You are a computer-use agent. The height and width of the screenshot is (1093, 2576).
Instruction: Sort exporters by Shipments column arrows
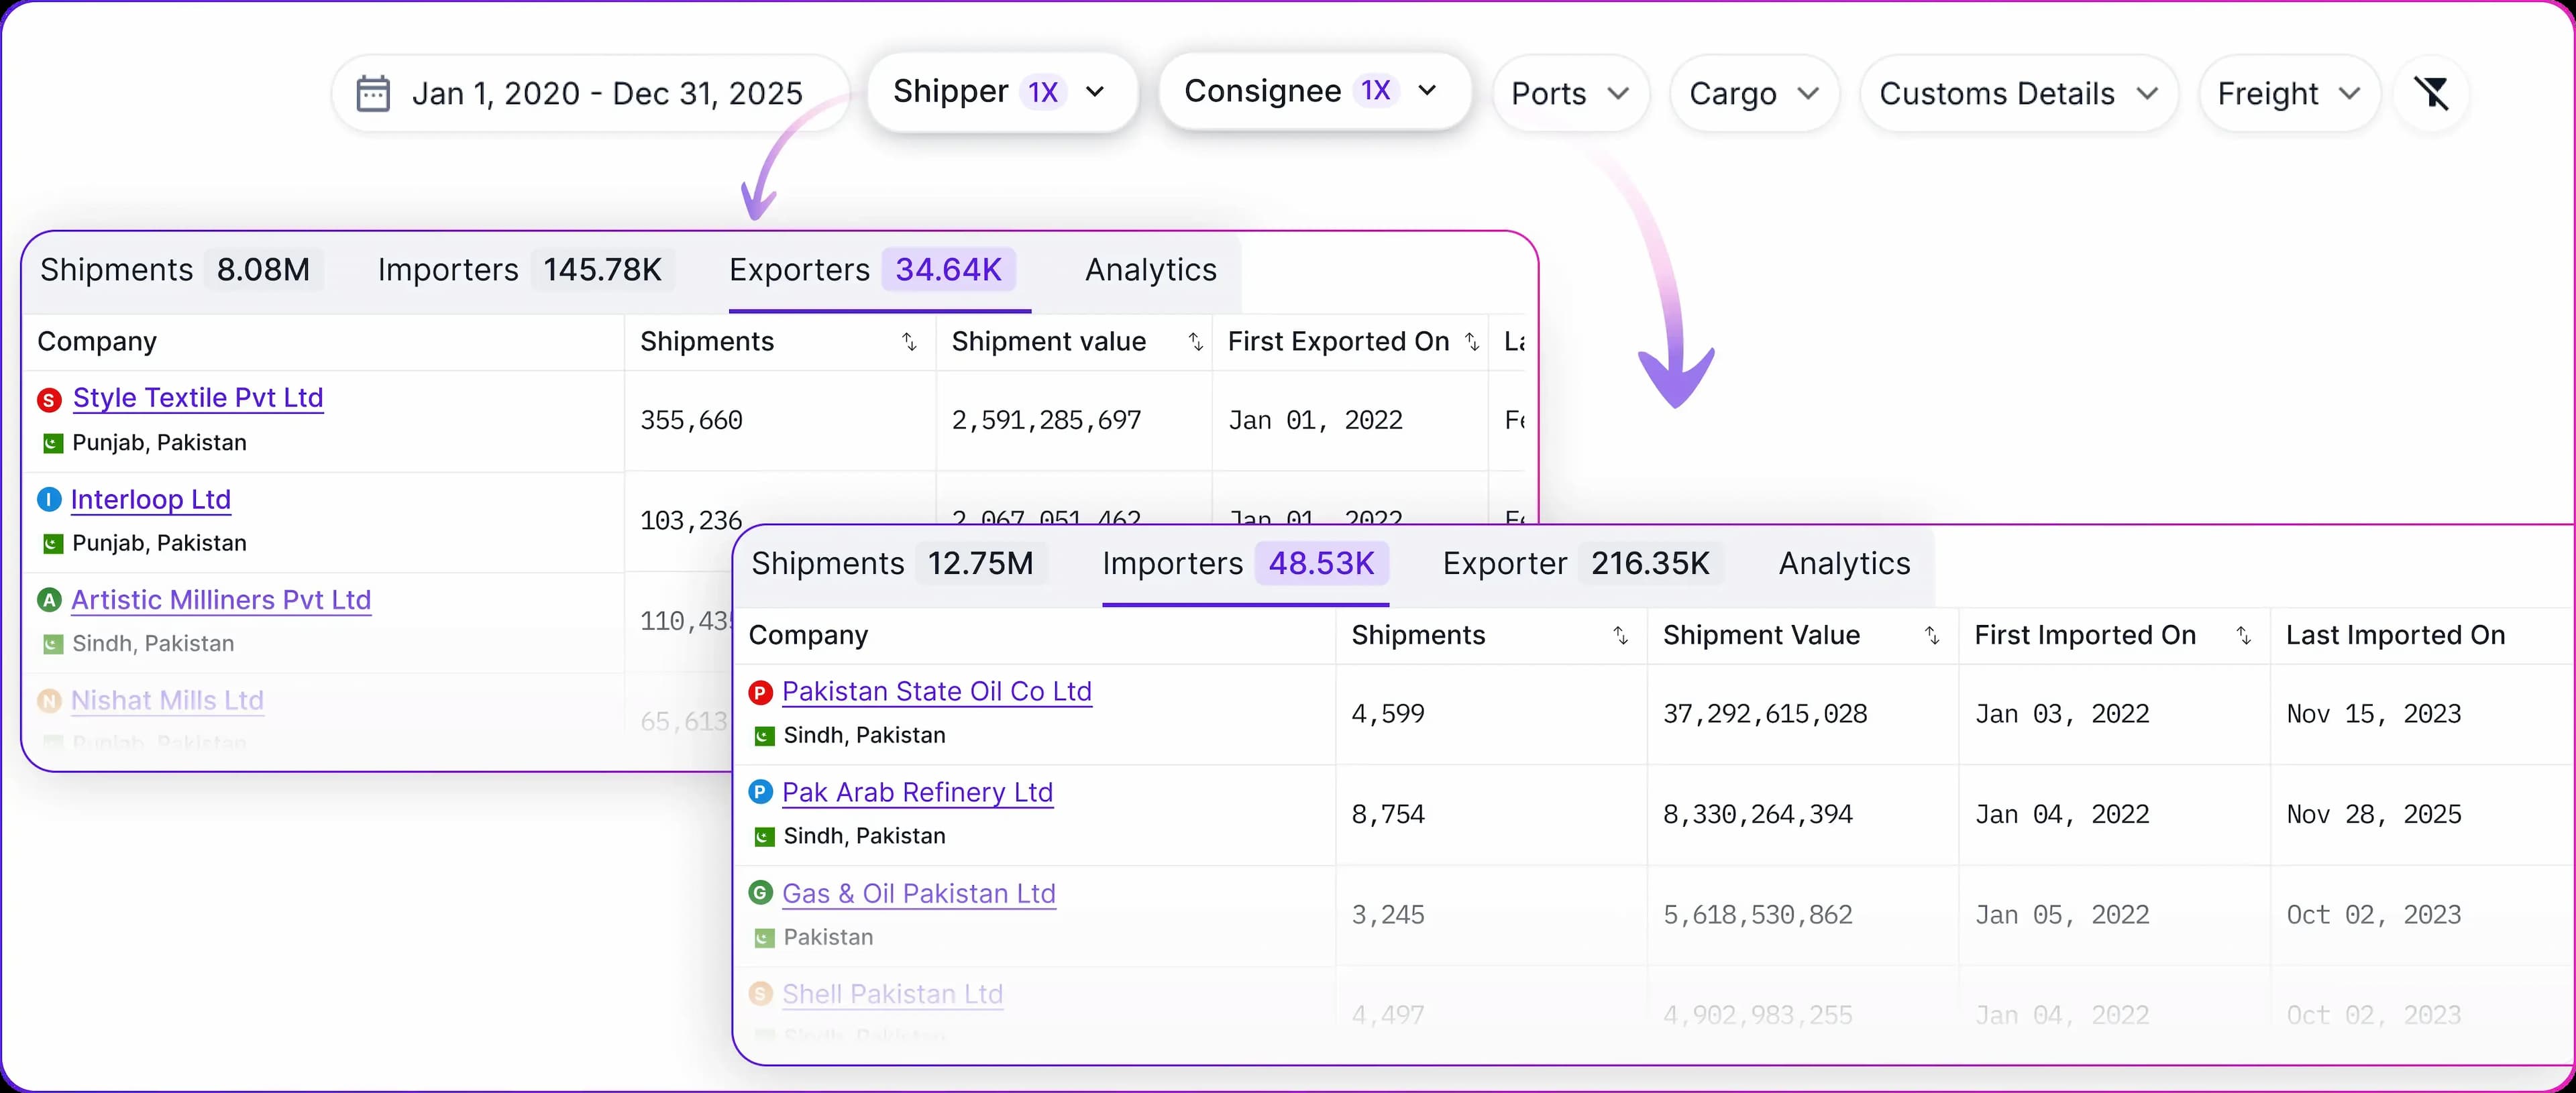pos(909,342)
